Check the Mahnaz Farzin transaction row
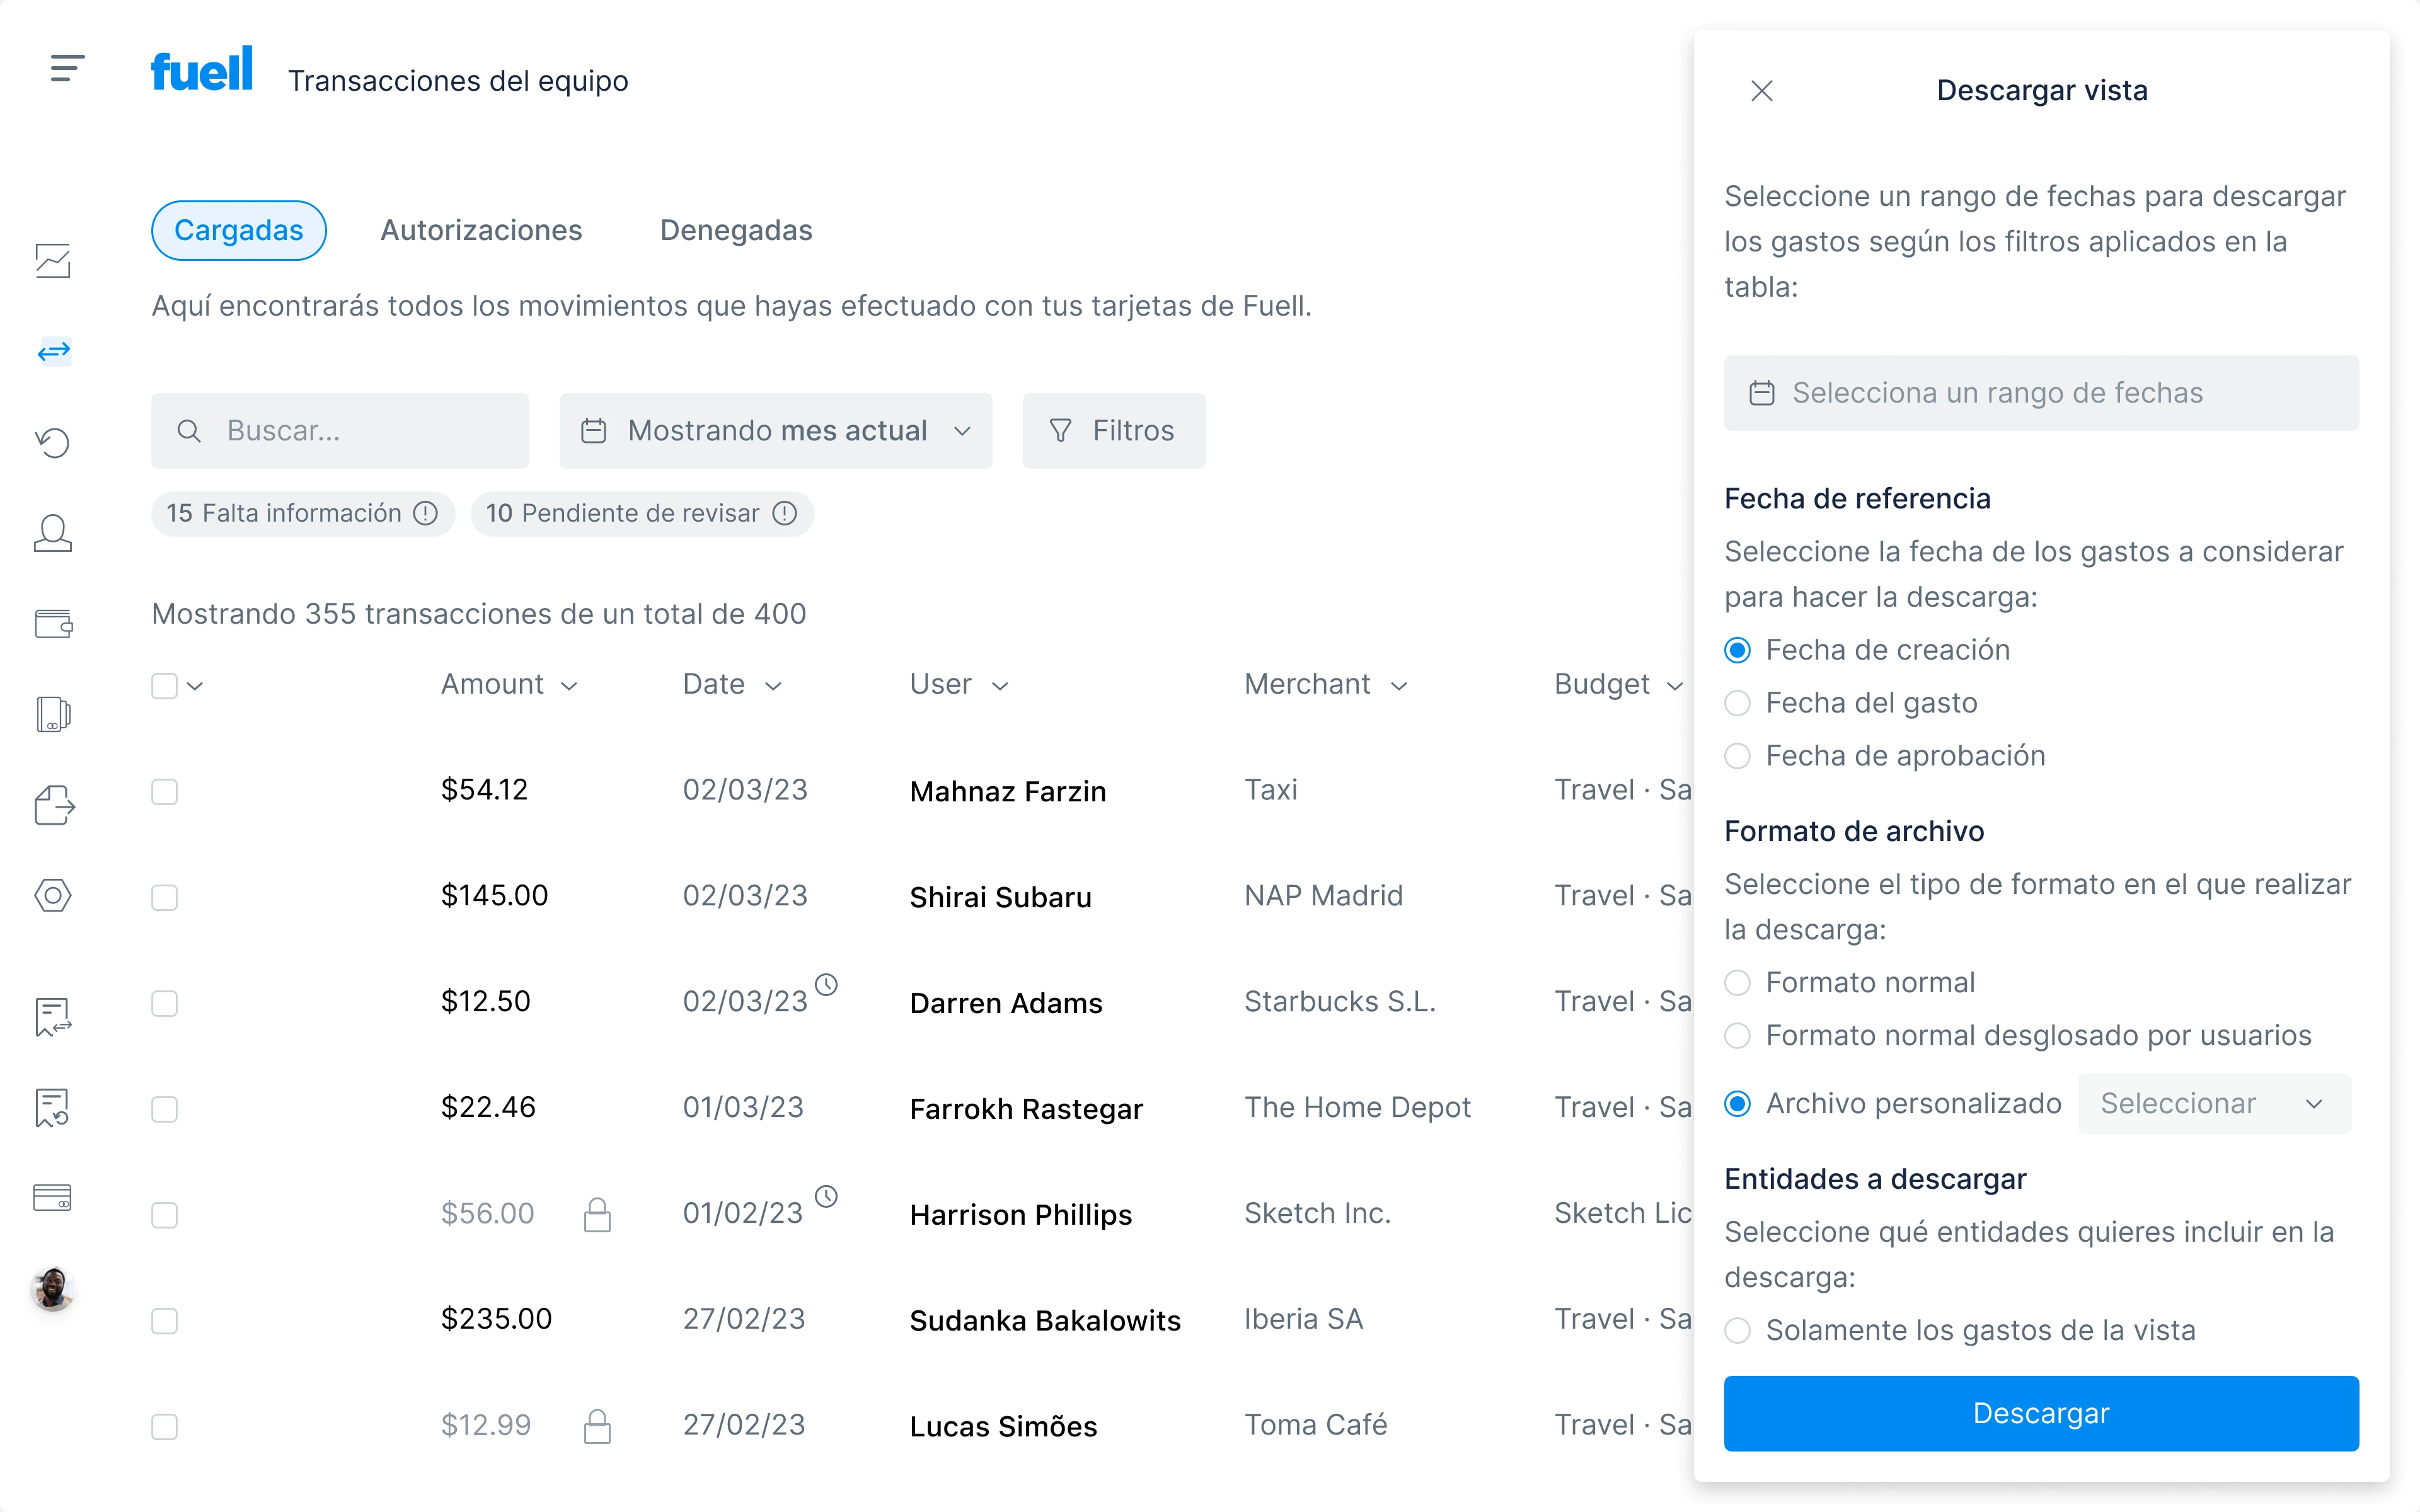The height and width of the screenshot is (1512, 2420). tap(164, 791)
